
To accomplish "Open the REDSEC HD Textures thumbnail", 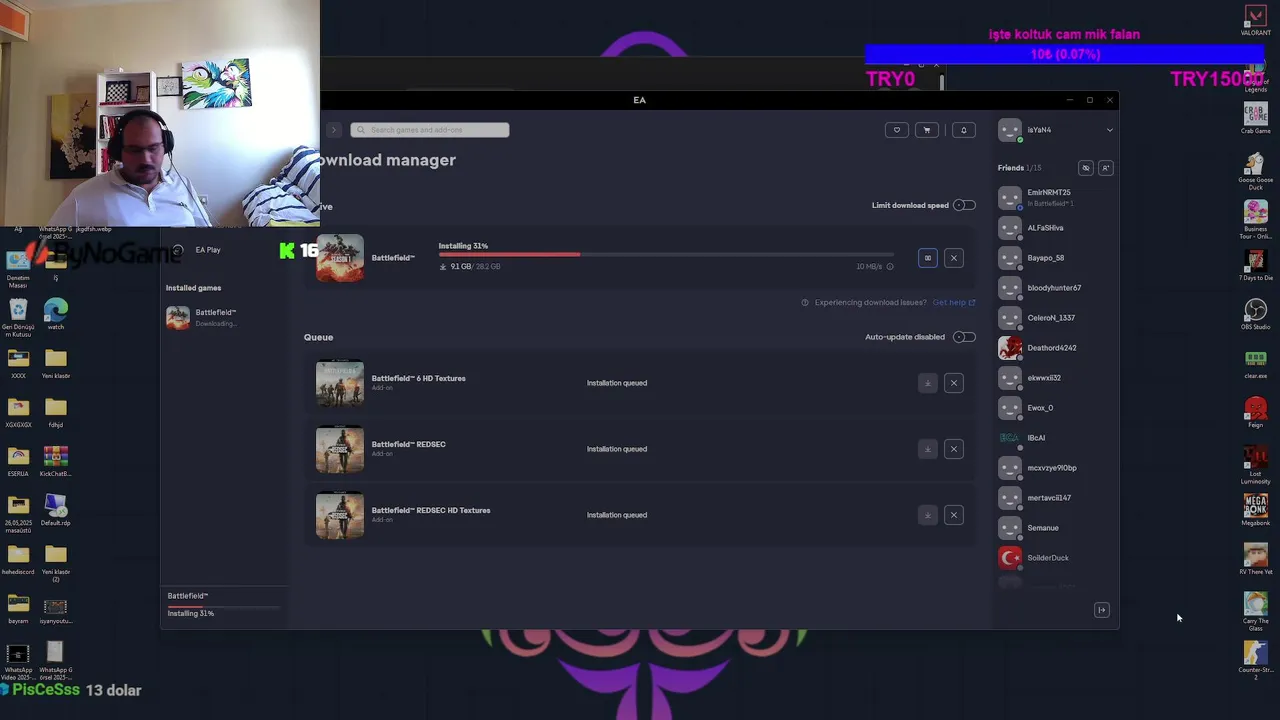I will tap(340, 515).
